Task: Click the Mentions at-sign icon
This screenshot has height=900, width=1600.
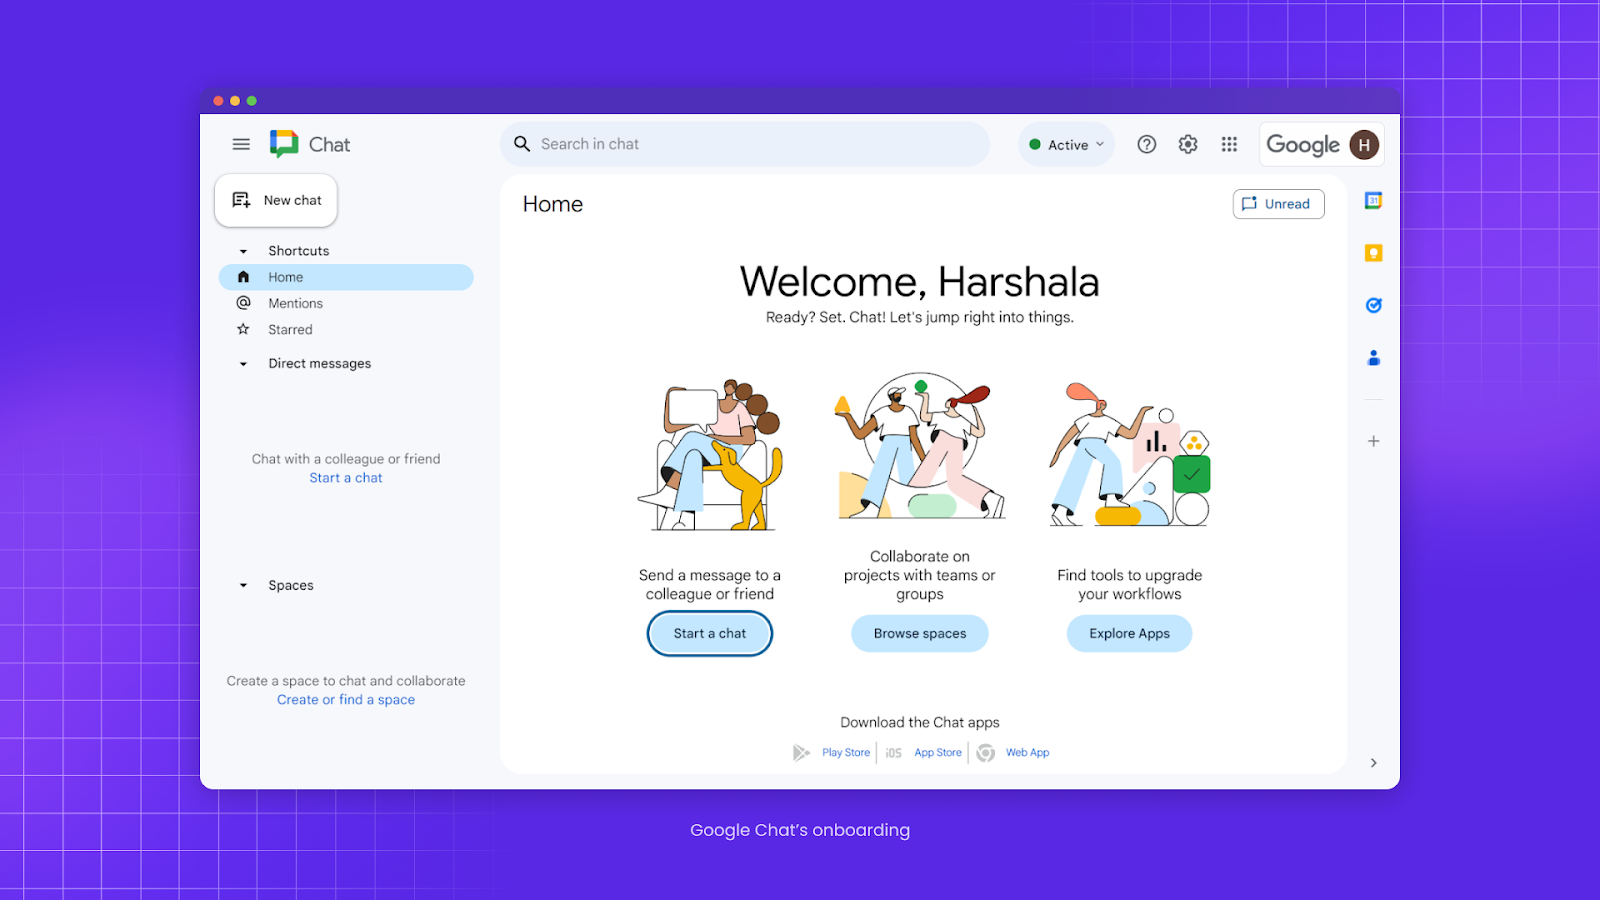Action: [x=243, y=303]
